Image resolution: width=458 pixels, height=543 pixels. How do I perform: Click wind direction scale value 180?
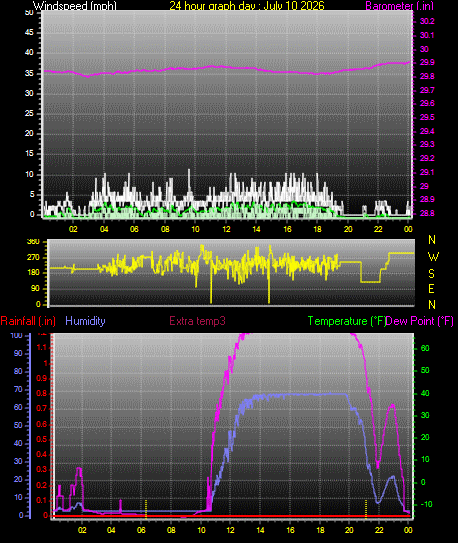[33, 273]
